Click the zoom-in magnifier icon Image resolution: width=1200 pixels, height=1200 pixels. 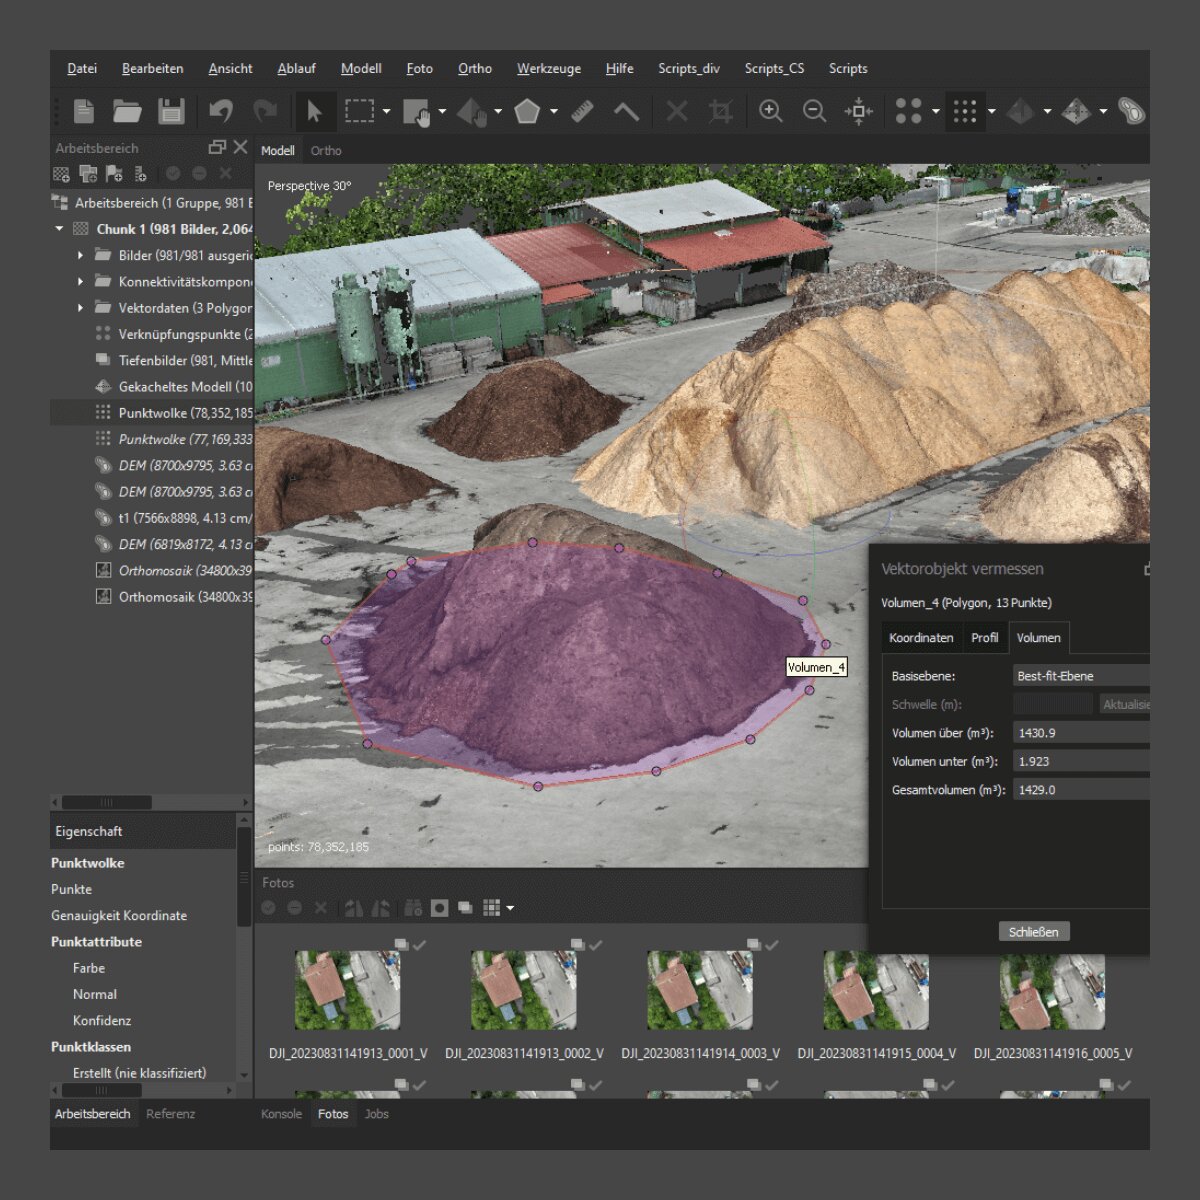pos(770,111)
